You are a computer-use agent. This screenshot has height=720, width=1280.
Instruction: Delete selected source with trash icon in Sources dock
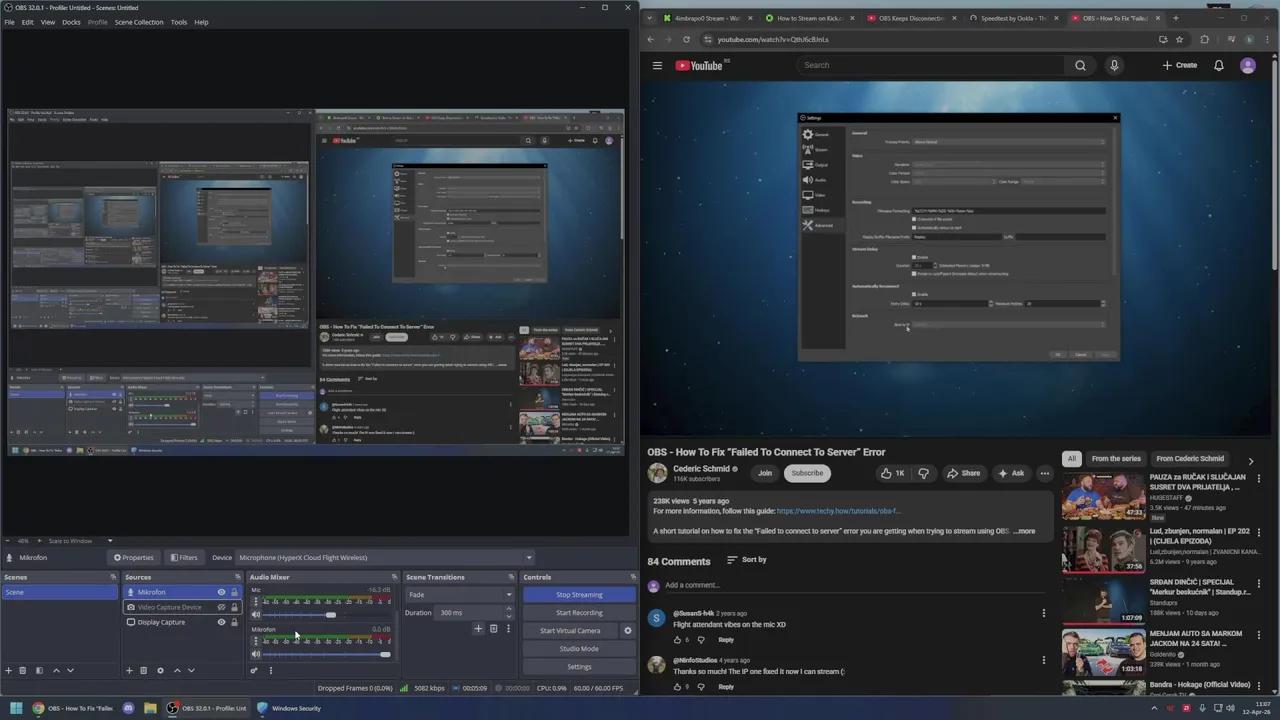[143, 670]
